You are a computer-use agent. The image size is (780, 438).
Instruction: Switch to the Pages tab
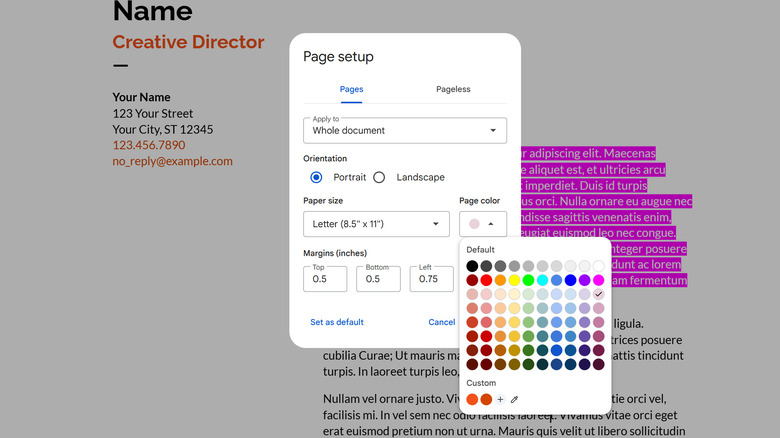click(351, 89)
